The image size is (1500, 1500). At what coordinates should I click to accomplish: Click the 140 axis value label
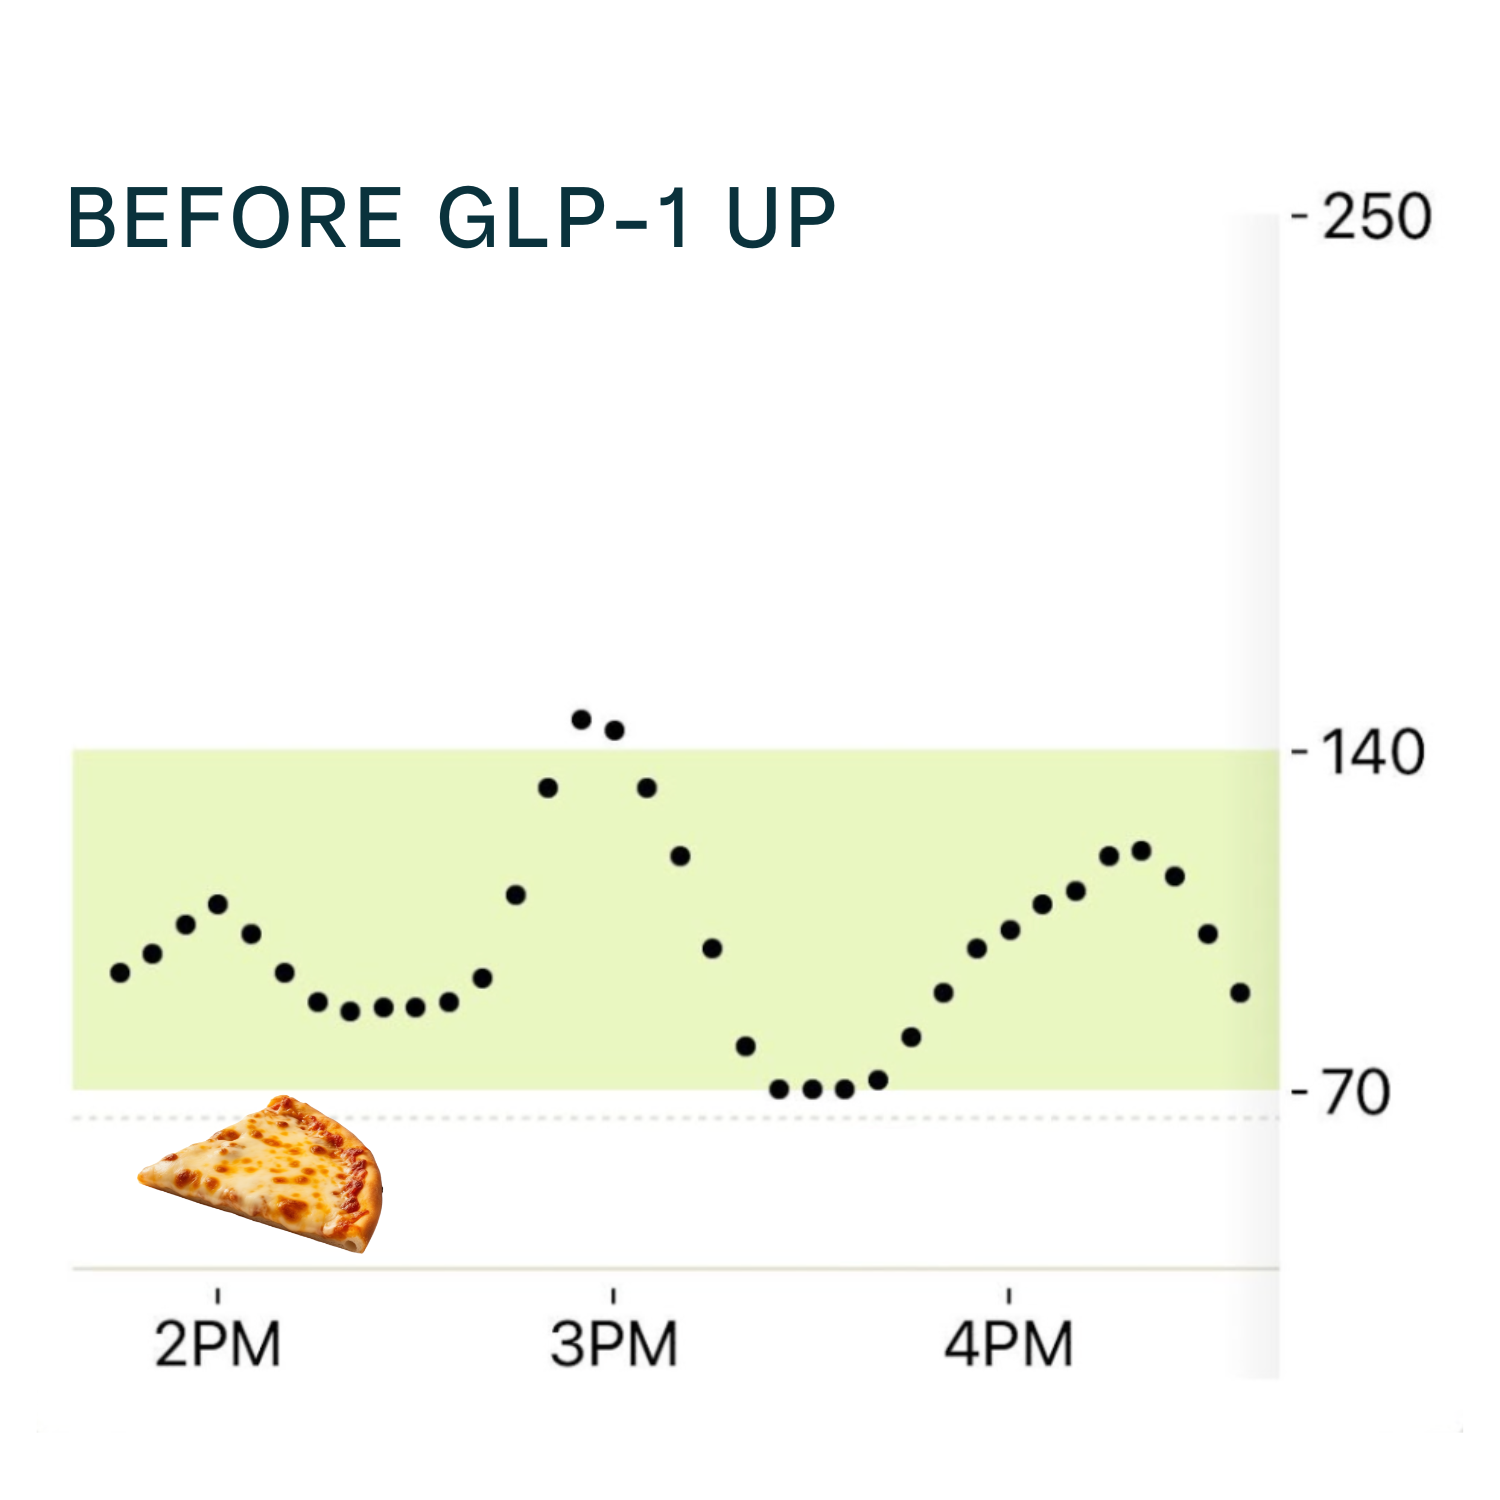tap(1373, 752)
